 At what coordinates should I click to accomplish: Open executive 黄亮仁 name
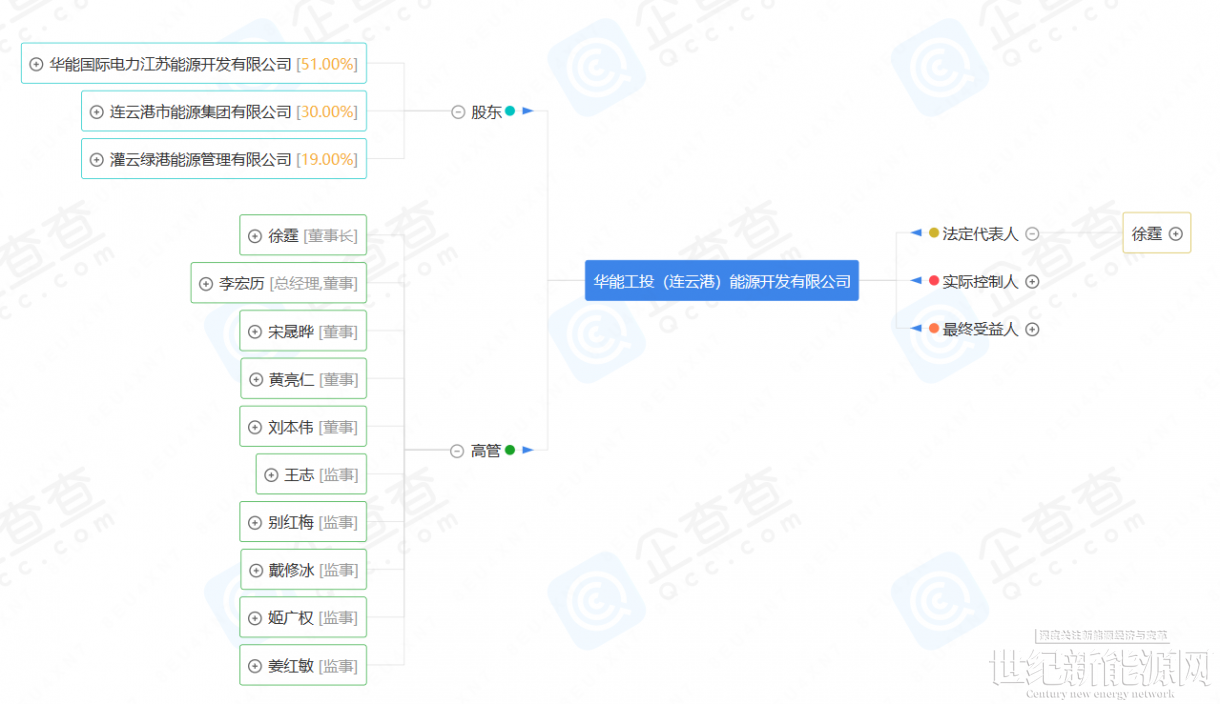[291, 380]
